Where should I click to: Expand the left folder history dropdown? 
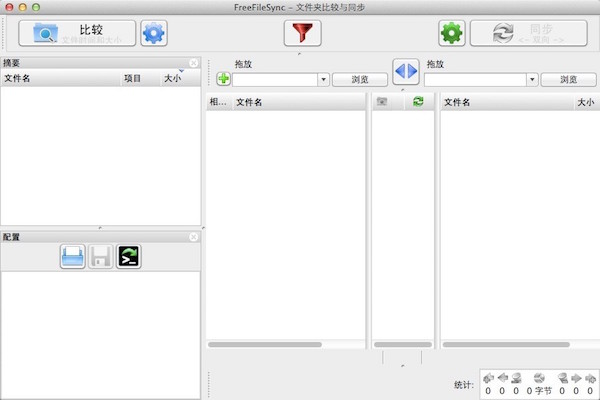(323, 80)
